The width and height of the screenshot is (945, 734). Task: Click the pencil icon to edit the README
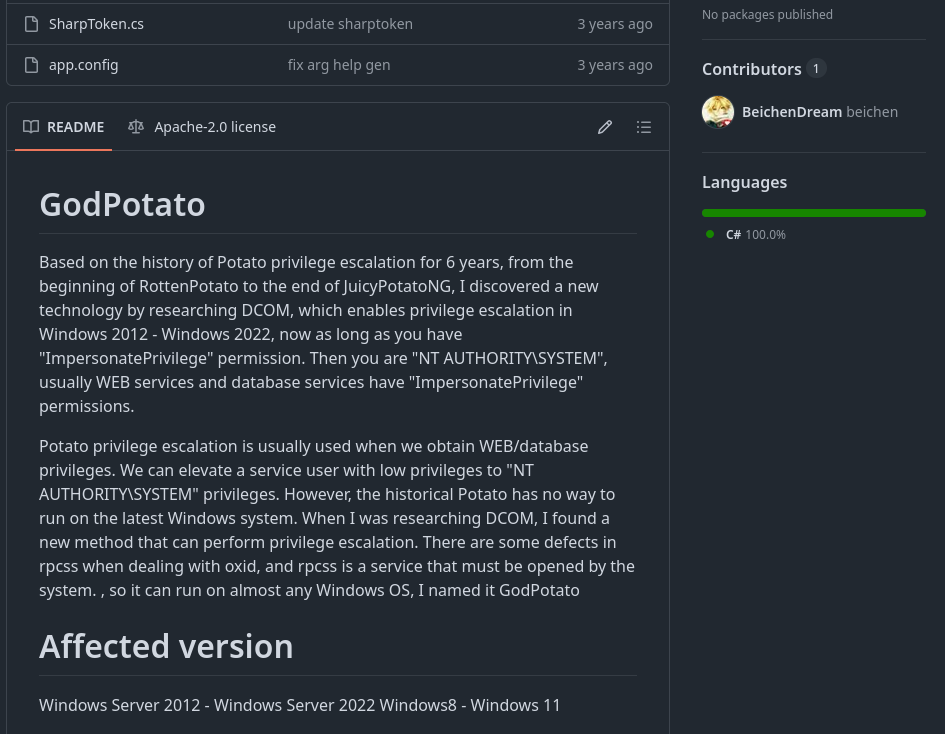pos(605,127)
